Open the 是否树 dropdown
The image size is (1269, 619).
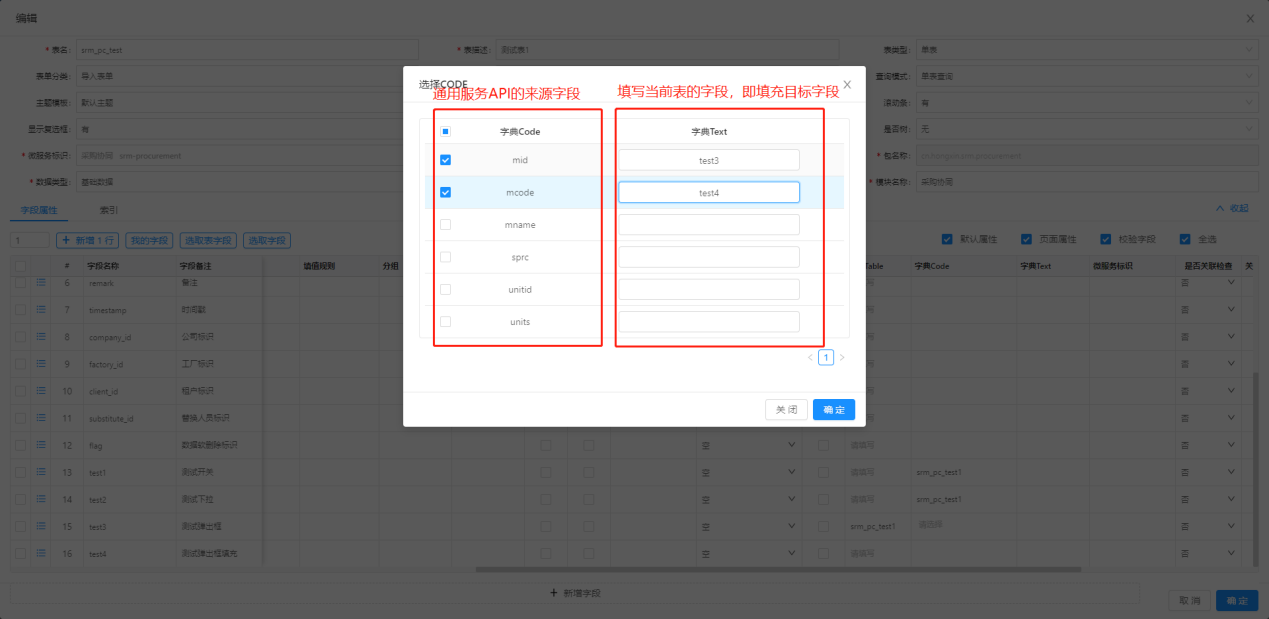point(1087,129)
